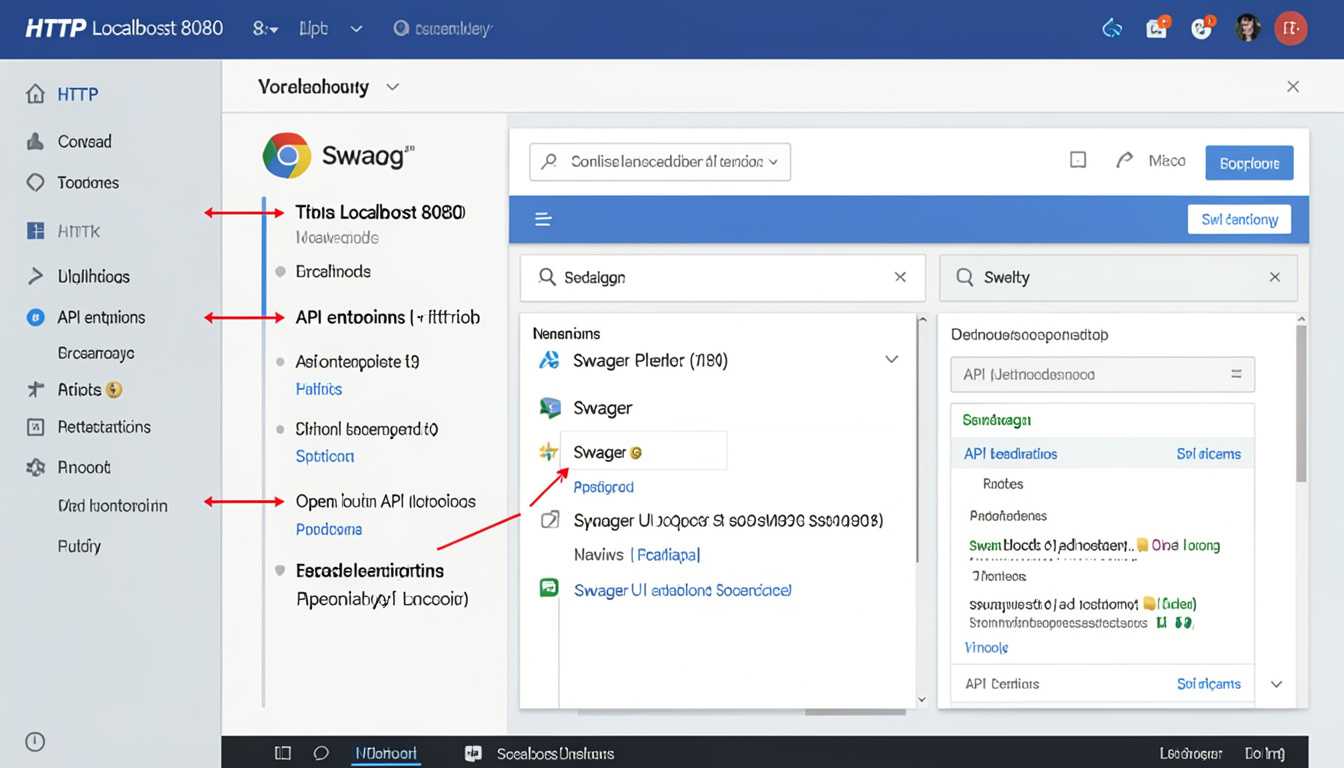1344x768 pixels.
Task: Click the info icon at sidebar bottom
Action: point(35,741)
